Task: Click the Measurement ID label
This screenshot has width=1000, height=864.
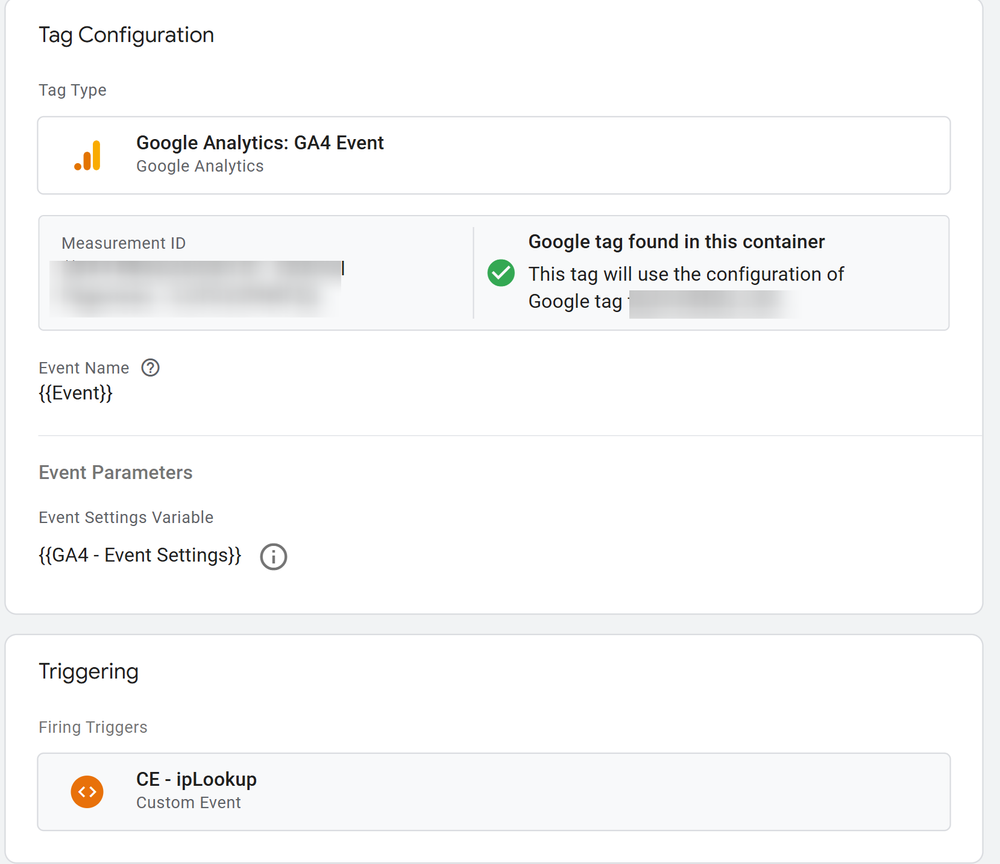Action: [x=124, y=243]
